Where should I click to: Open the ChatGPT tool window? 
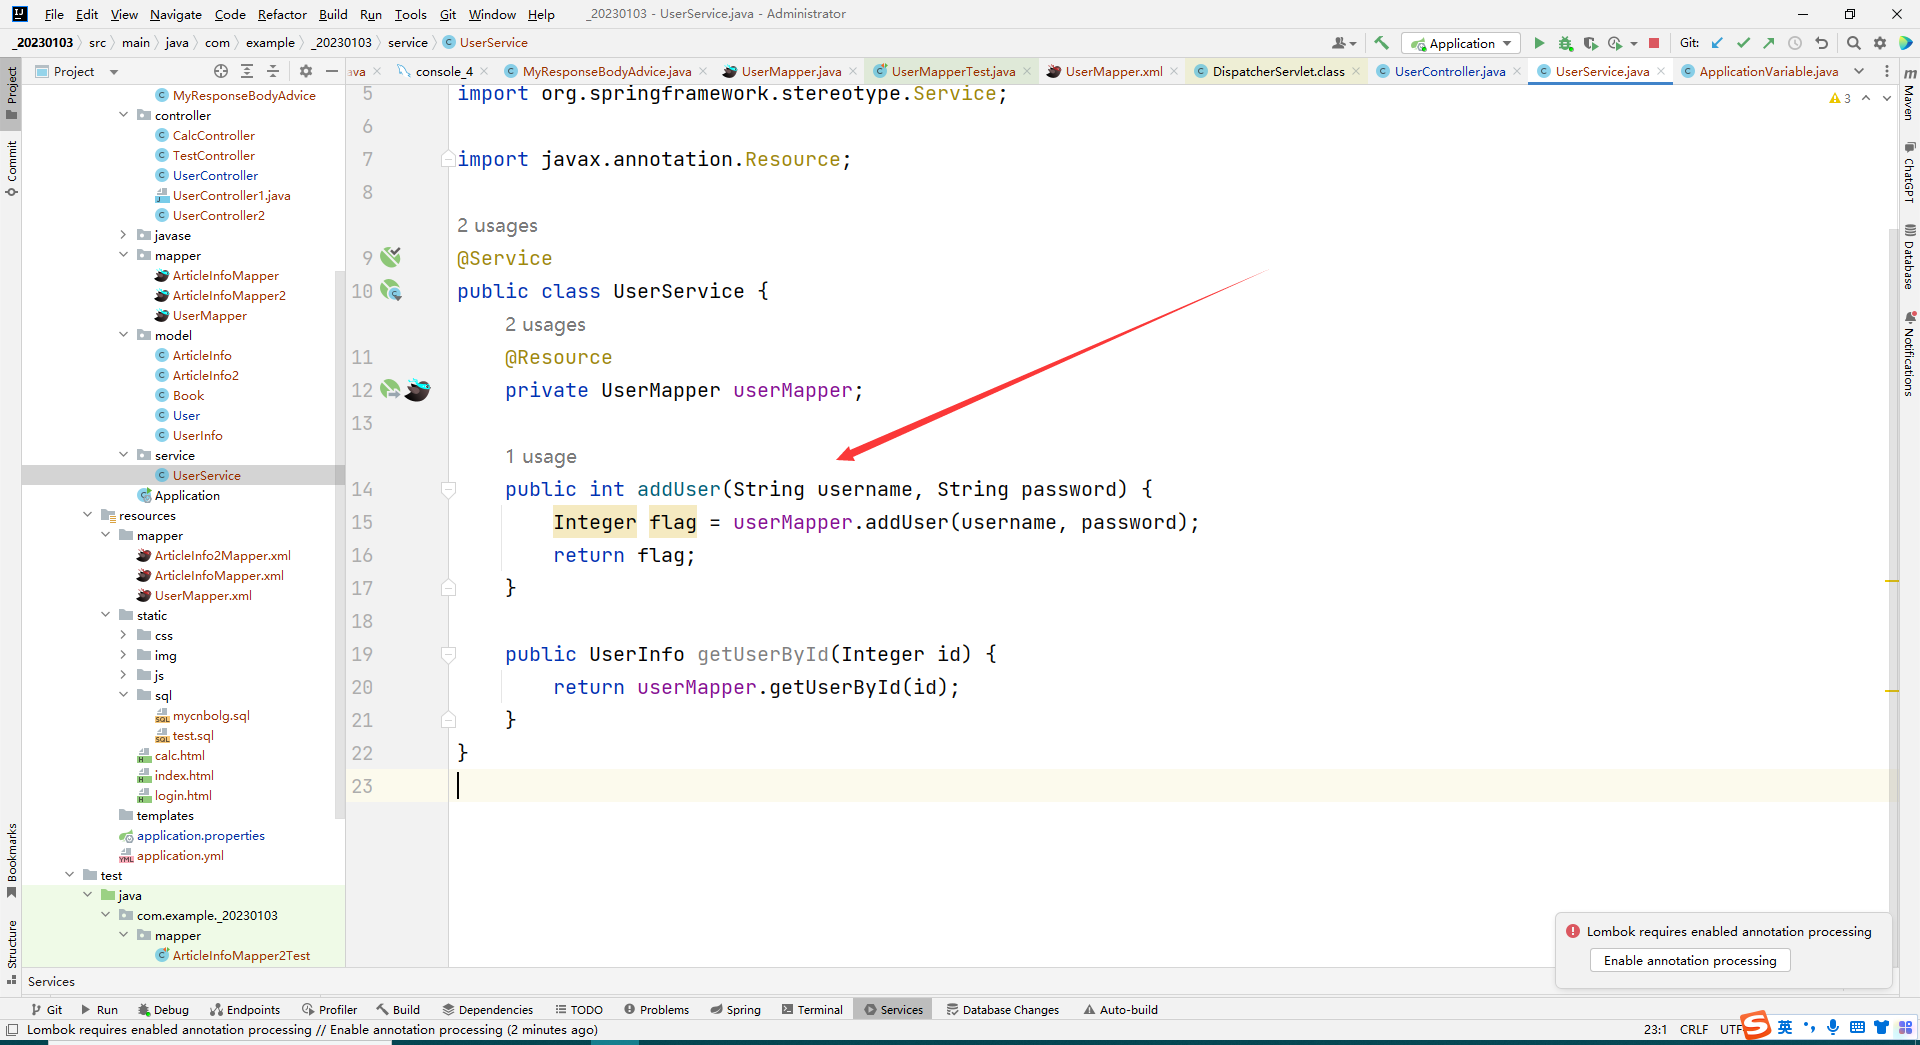pyautogui.click(x=1909, y=173)
